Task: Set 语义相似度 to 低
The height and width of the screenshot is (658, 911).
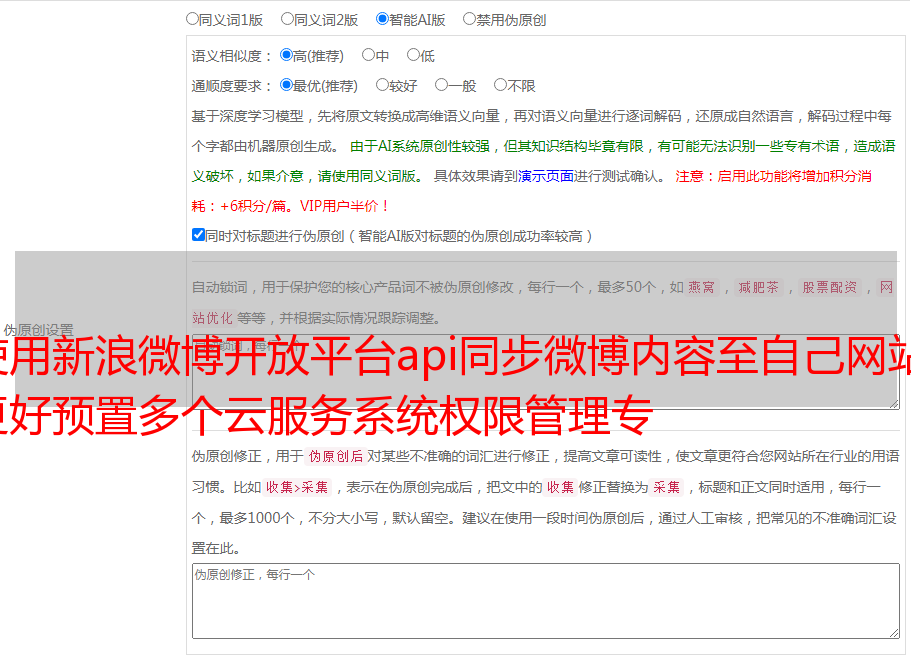Action: click(413, 55)
